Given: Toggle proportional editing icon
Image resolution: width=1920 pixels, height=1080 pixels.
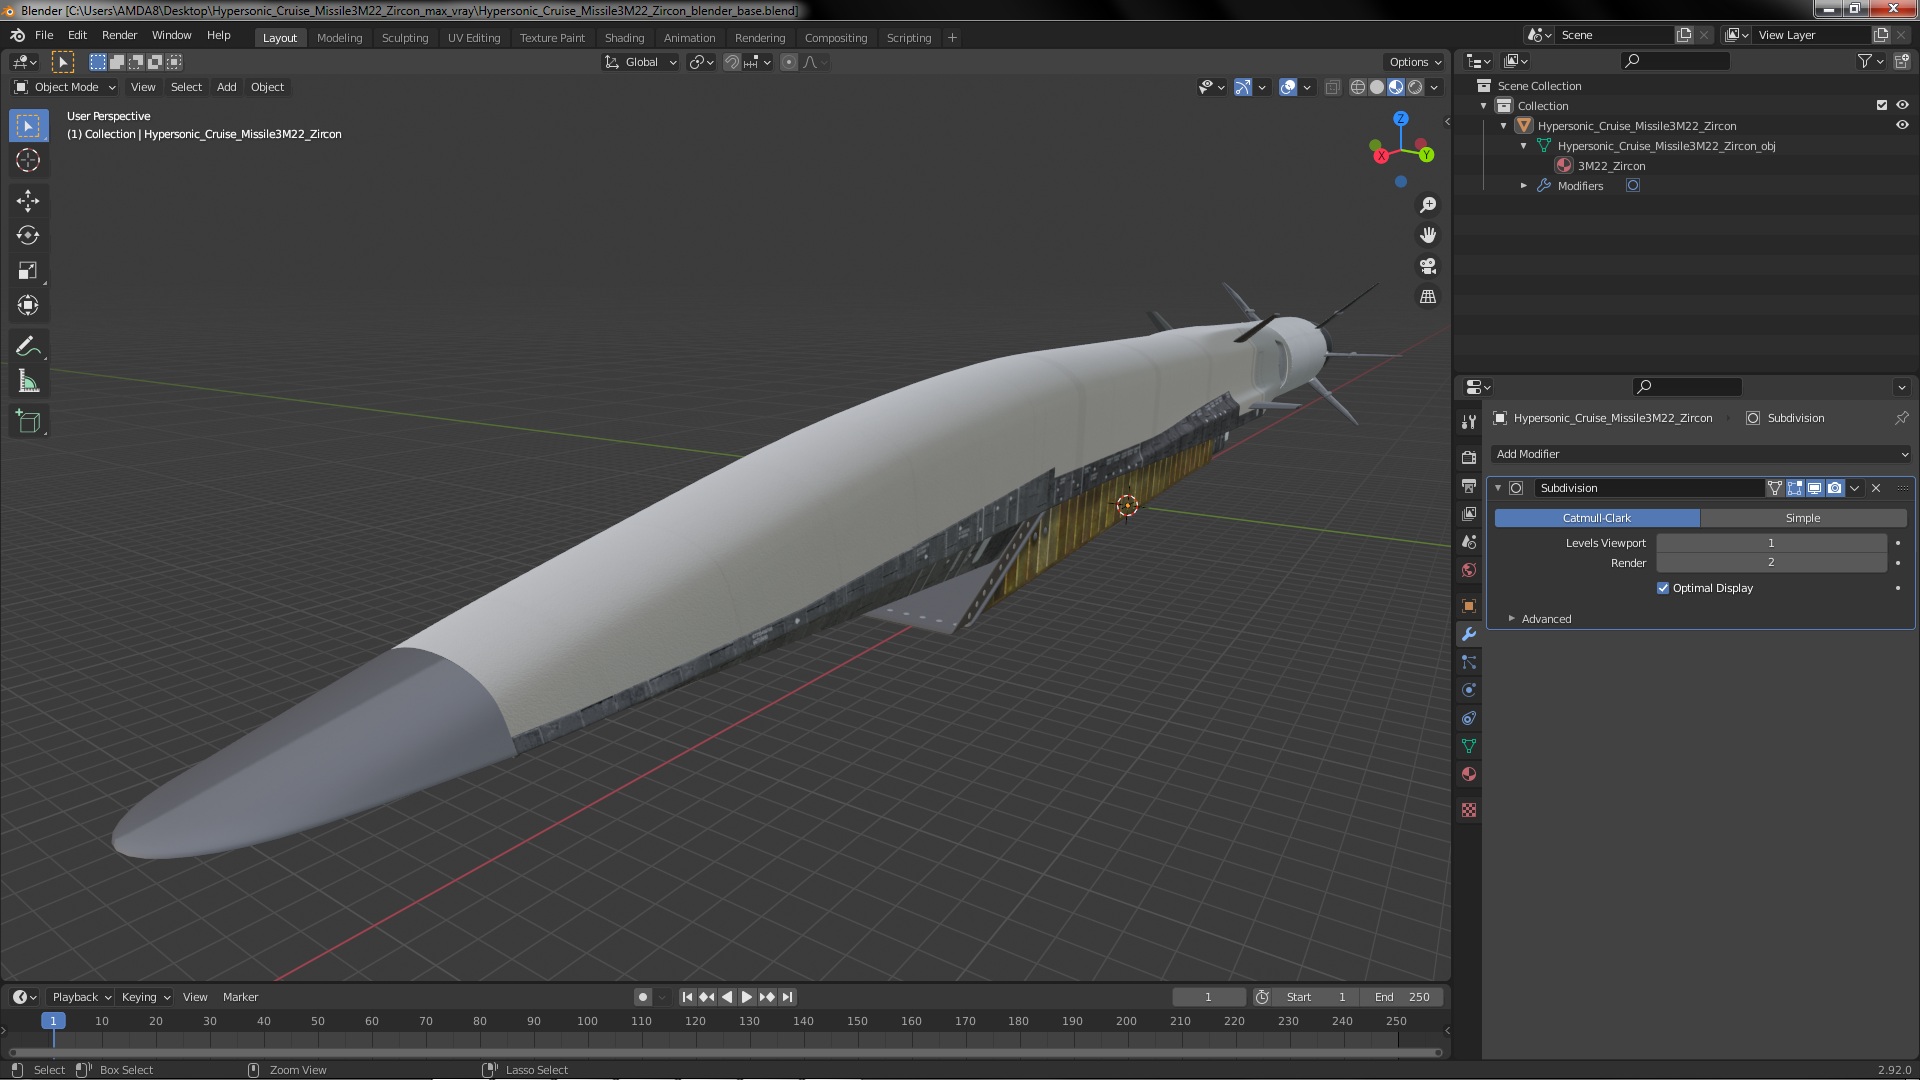Looking at the screenshot, I should (789, 62).
